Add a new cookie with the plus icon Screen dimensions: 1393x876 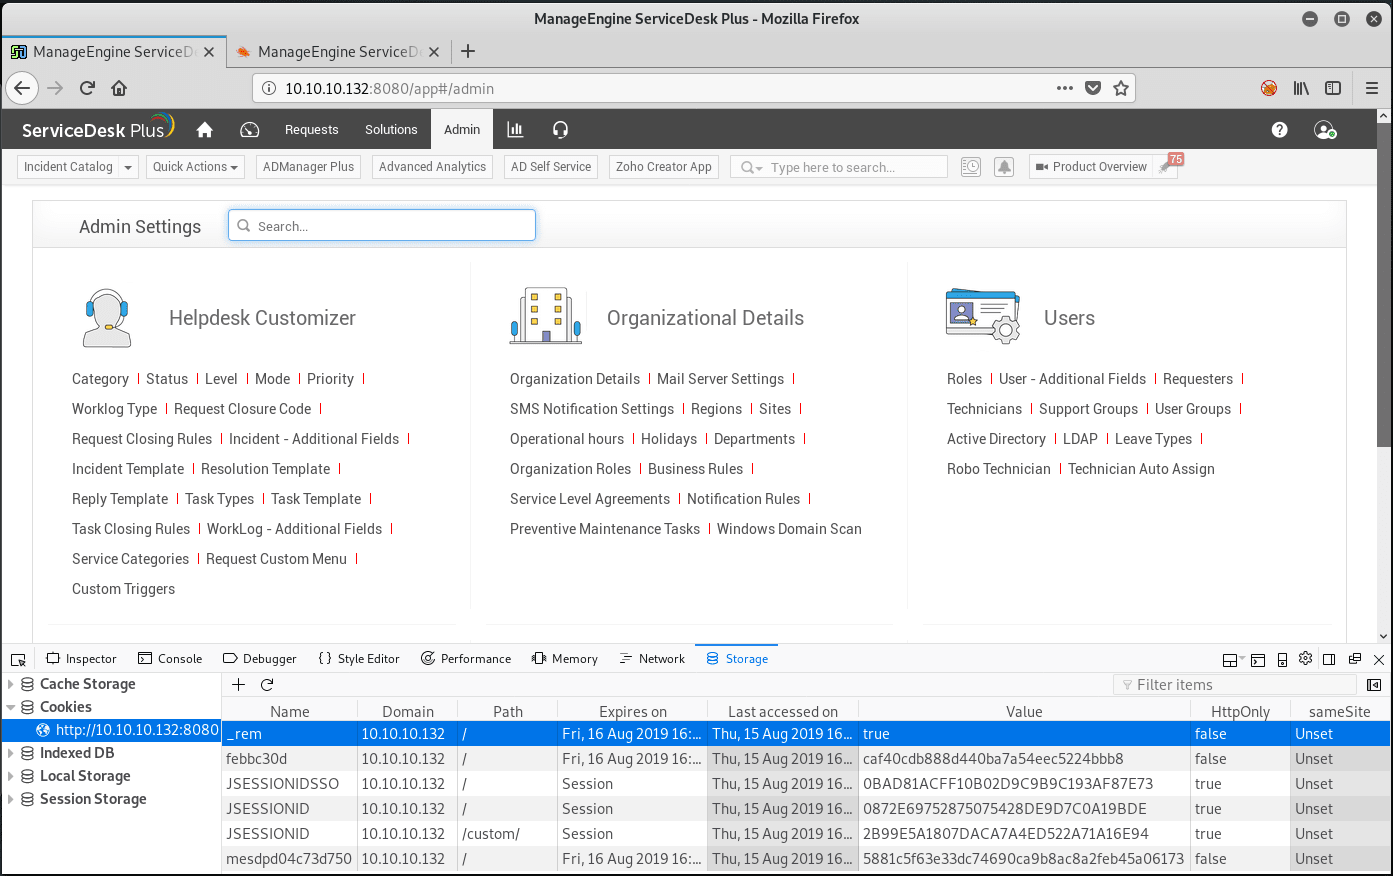(x=238, y=684)
